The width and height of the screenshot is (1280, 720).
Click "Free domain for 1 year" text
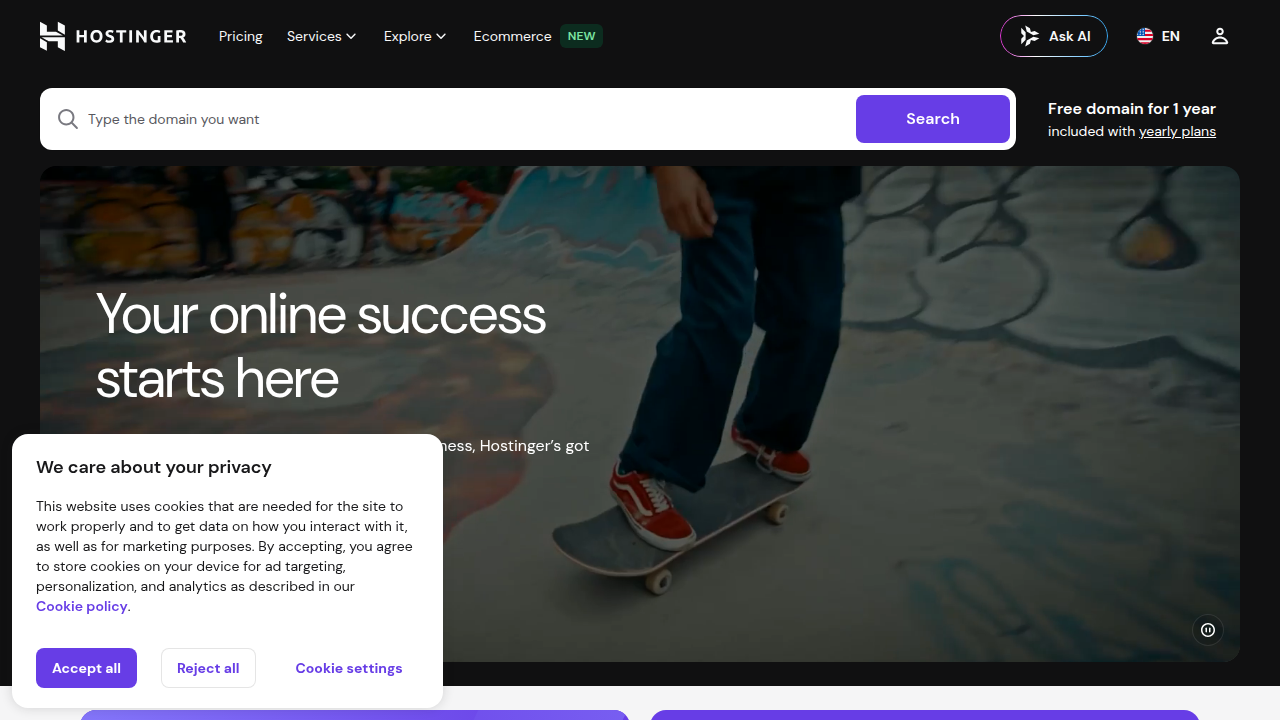click(1132, 108)
